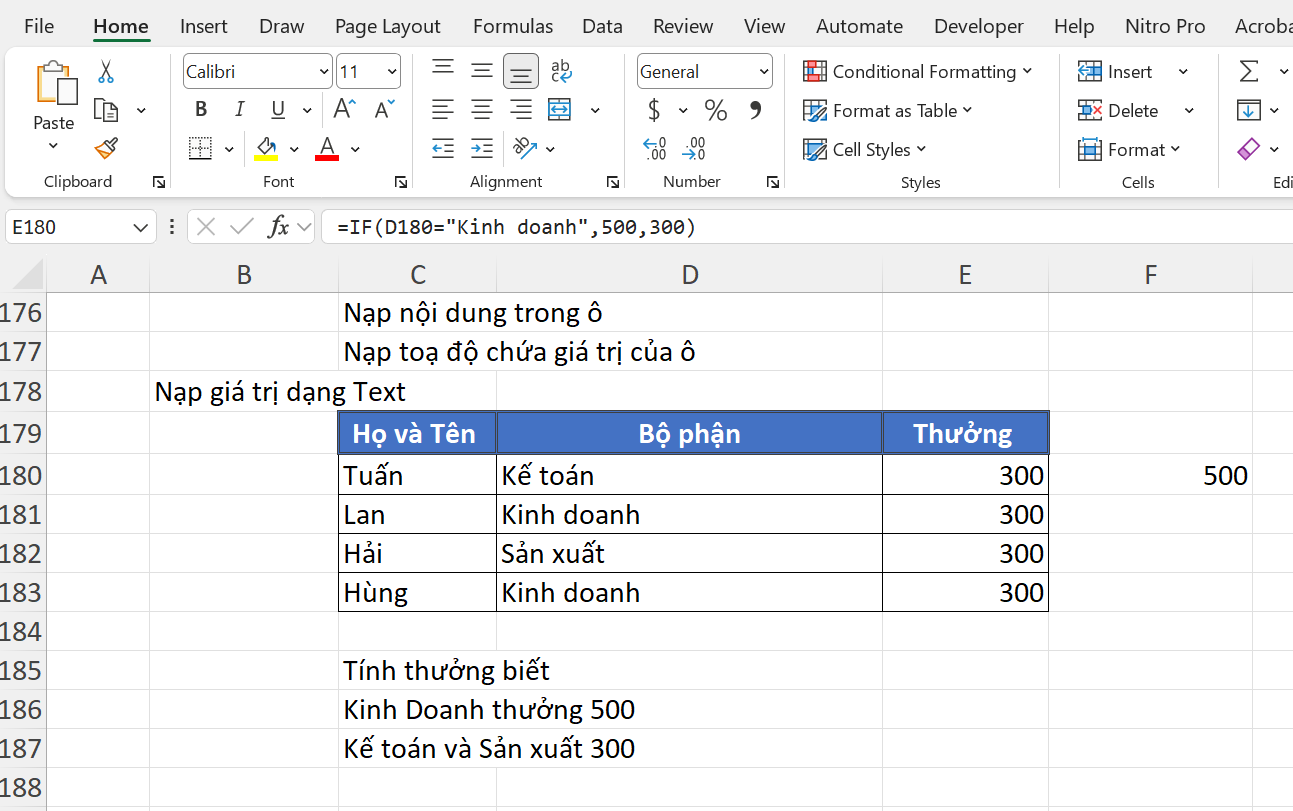The width and height of the screenshot is (1293, 811).
Task: Select the Format Painter brush
Action: [x=106, y=149]
